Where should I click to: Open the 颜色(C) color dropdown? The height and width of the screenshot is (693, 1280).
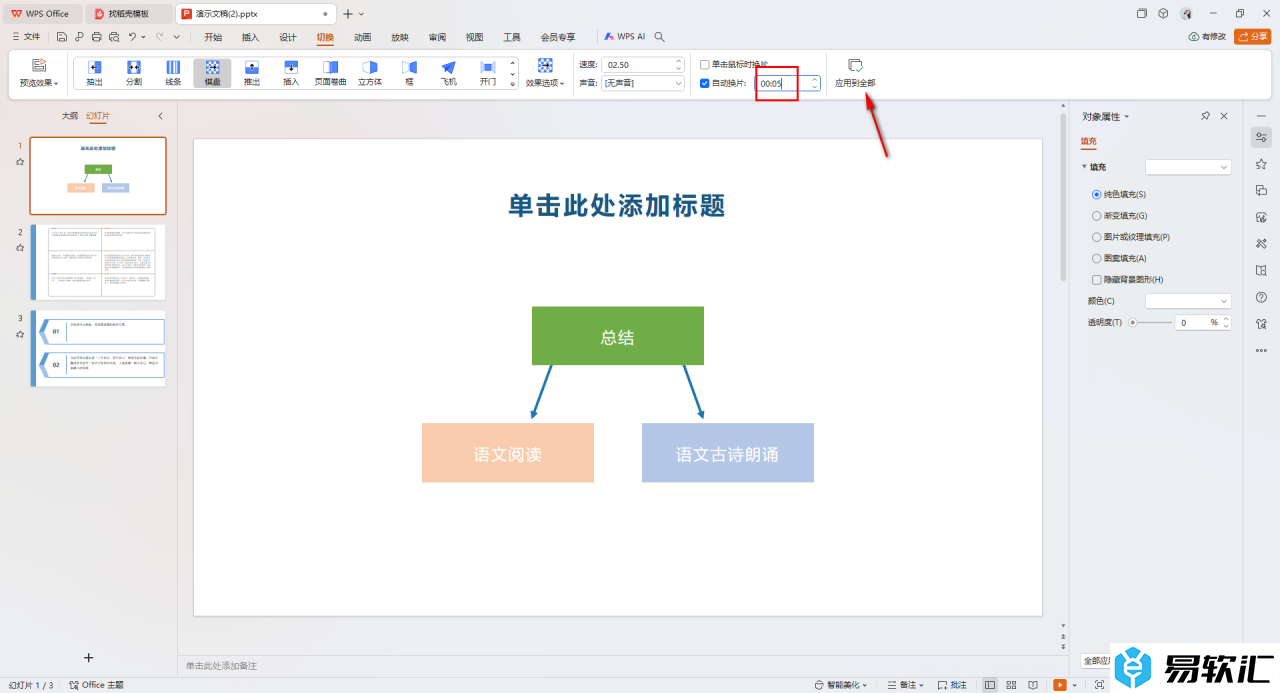[x=1188, y=301]
